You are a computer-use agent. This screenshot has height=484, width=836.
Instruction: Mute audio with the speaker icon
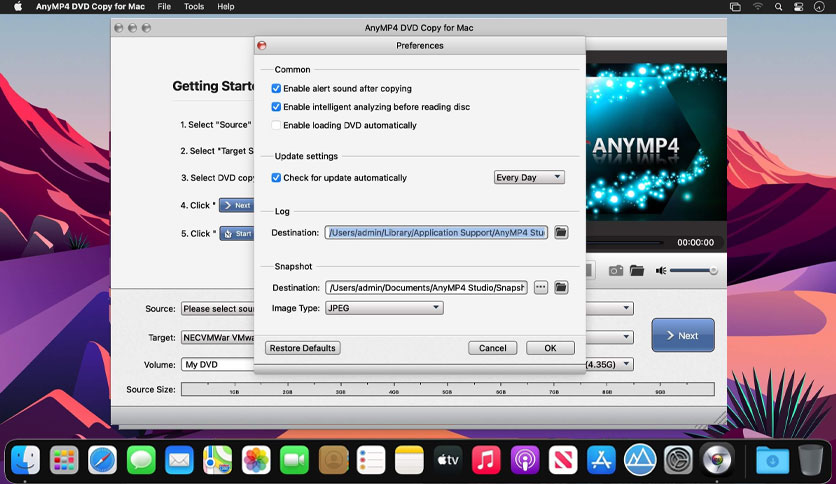(661, 271)
